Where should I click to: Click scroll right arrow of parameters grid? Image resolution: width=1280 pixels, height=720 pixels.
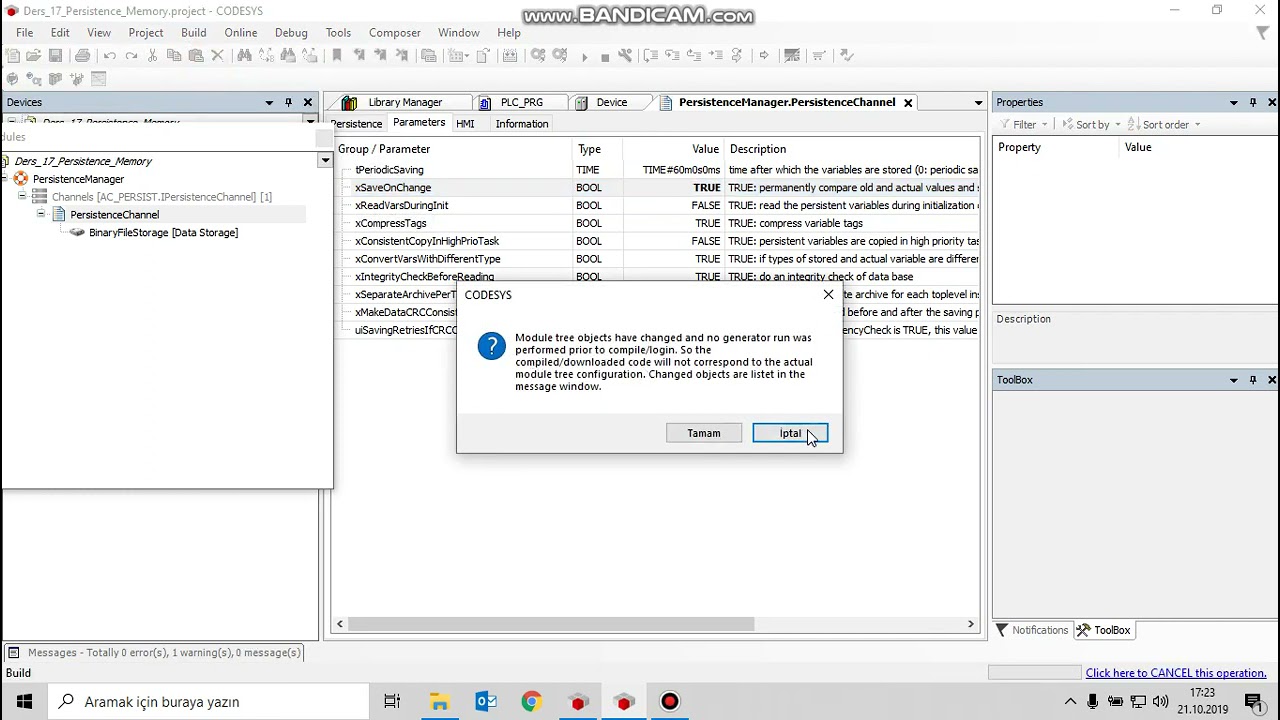[970, 624]
